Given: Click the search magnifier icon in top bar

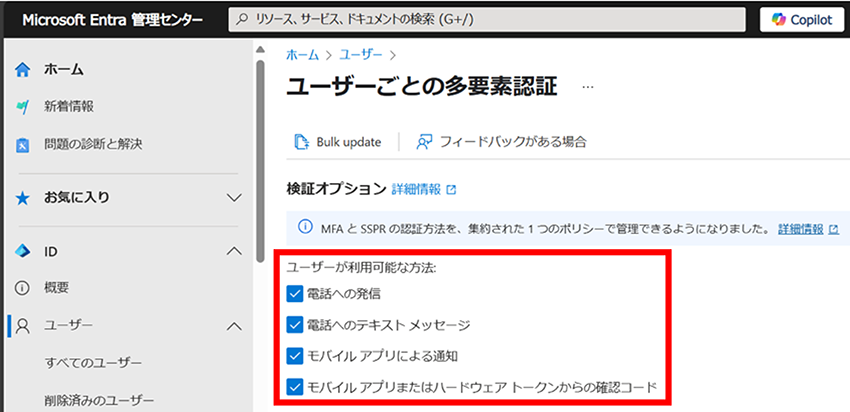Looking at the screenshot, I should pyautogui.click(x=244, y=20).
